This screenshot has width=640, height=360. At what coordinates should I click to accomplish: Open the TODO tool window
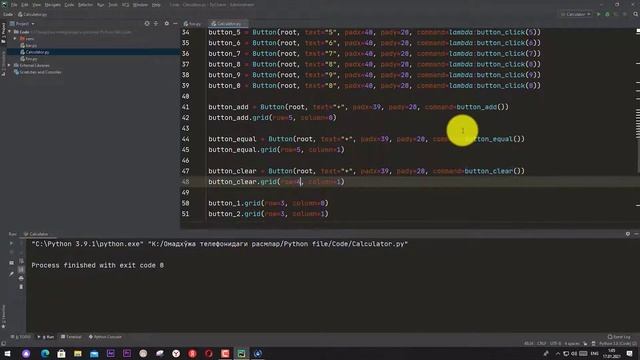tap(21, 337)
